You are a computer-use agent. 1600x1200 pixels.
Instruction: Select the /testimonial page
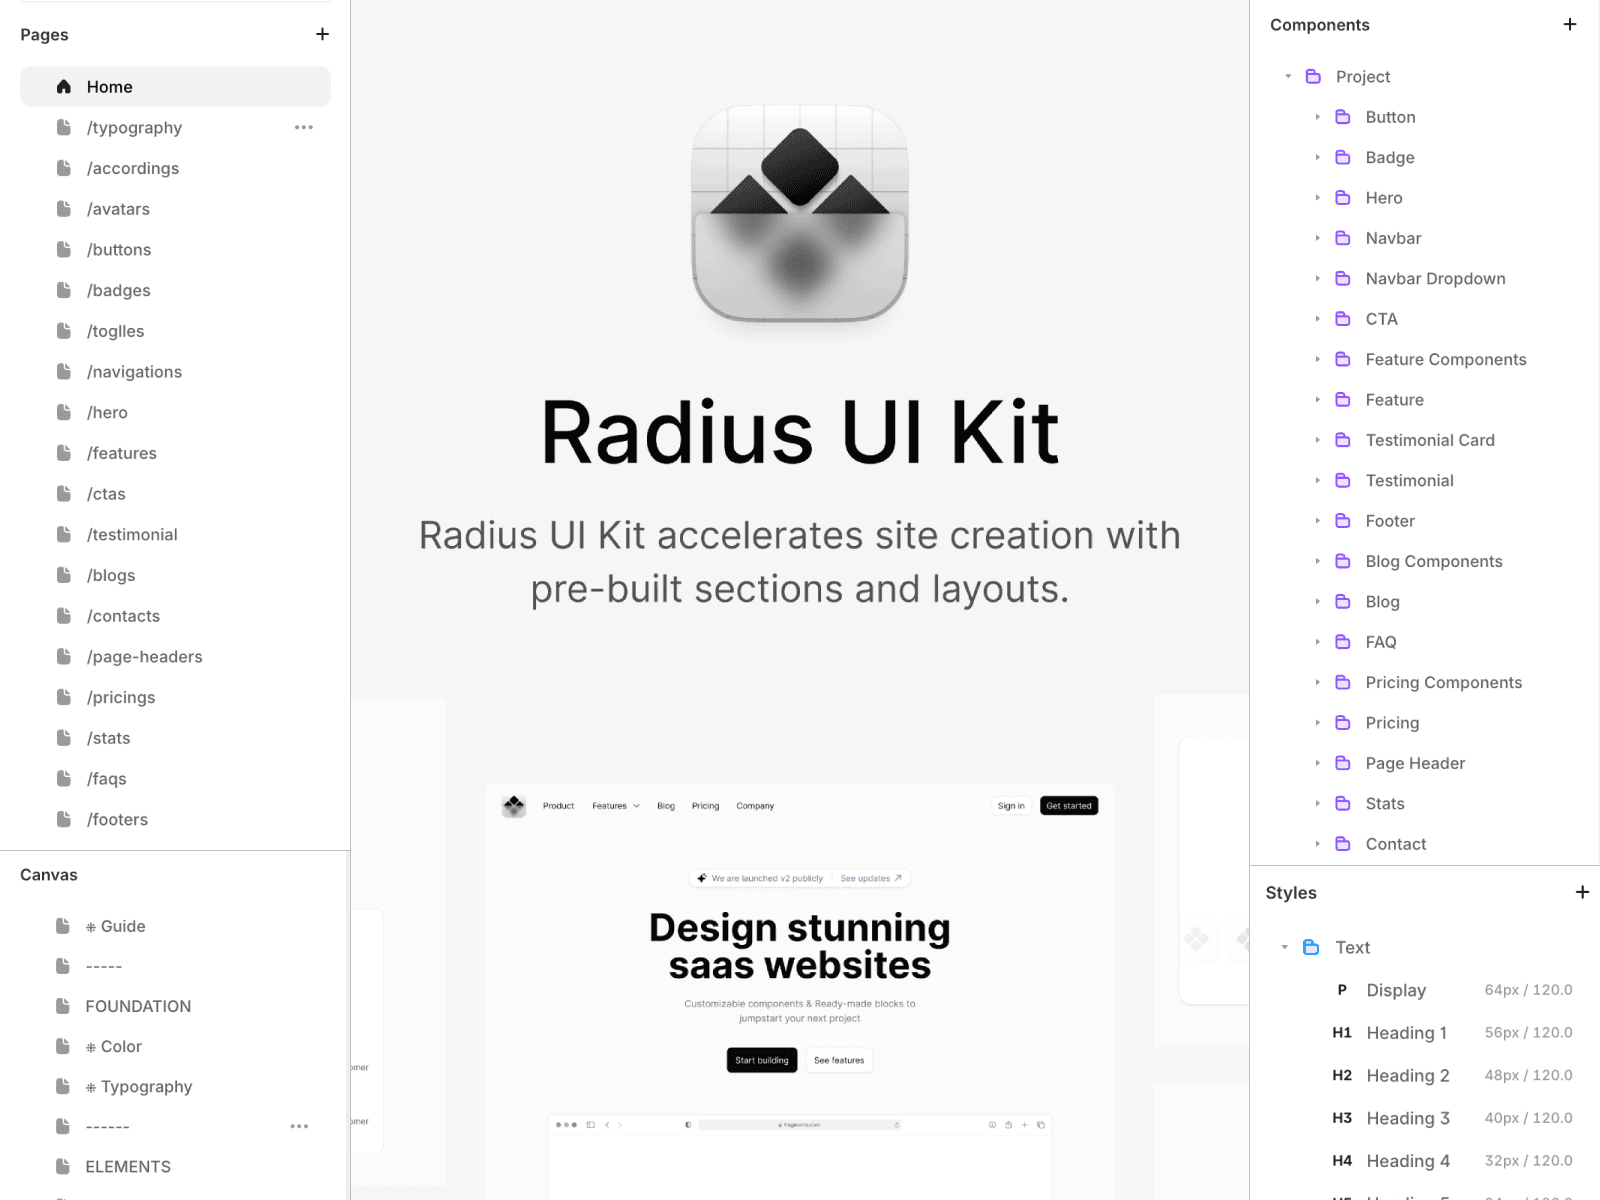pos(133,534)
